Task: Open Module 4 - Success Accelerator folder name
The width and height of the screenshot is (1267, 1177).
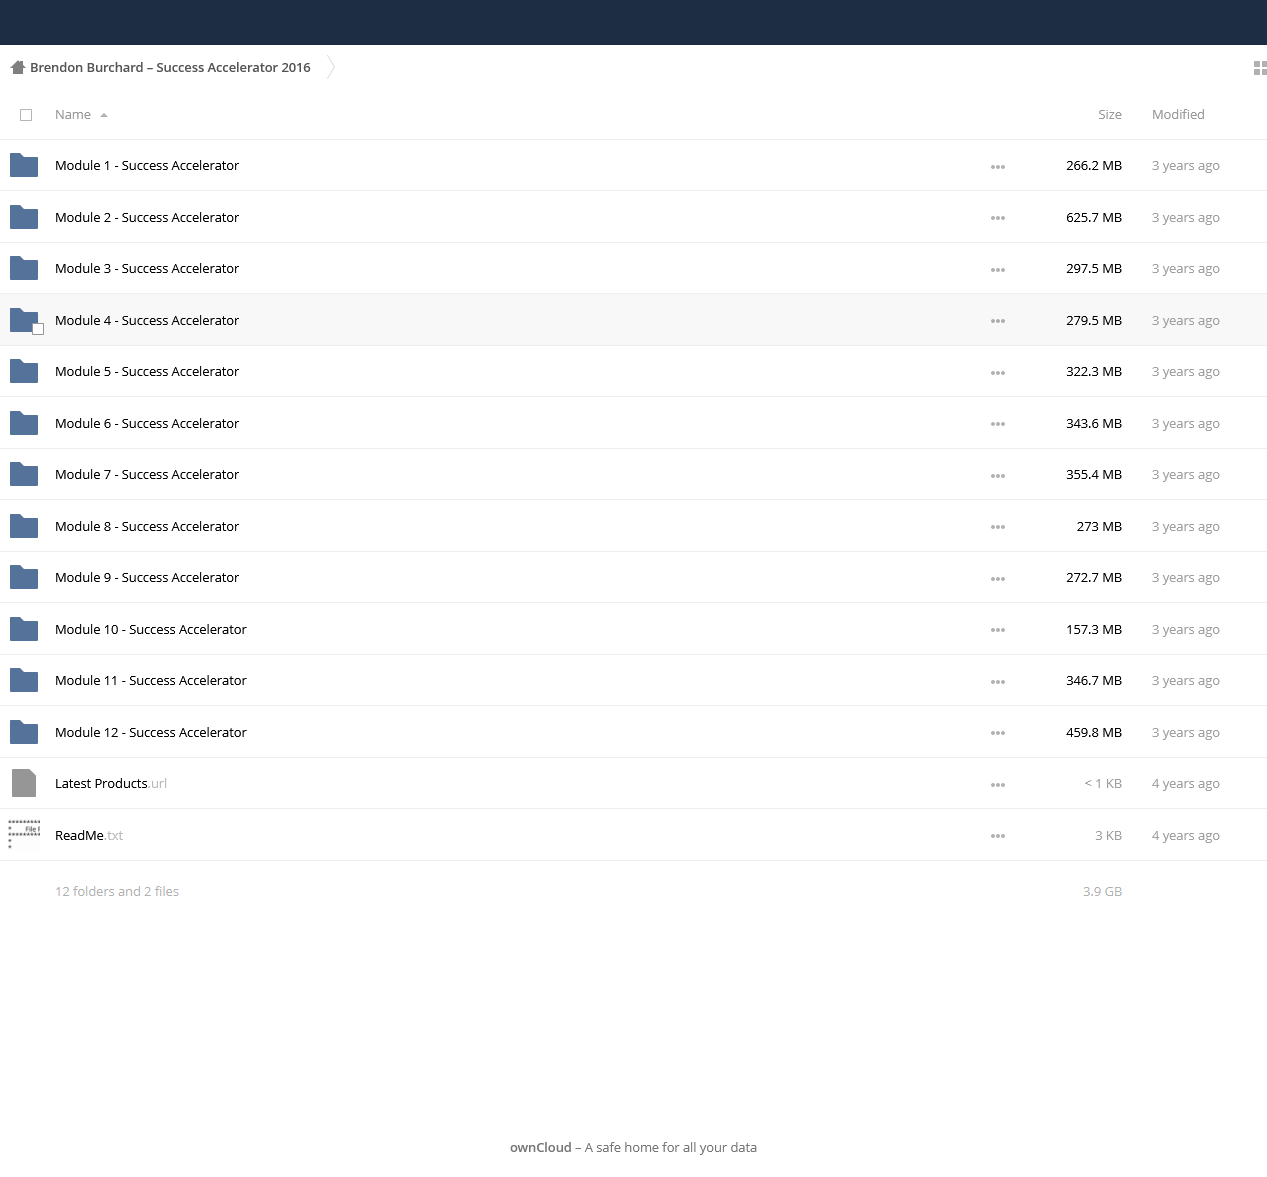Action: [147, 320]
